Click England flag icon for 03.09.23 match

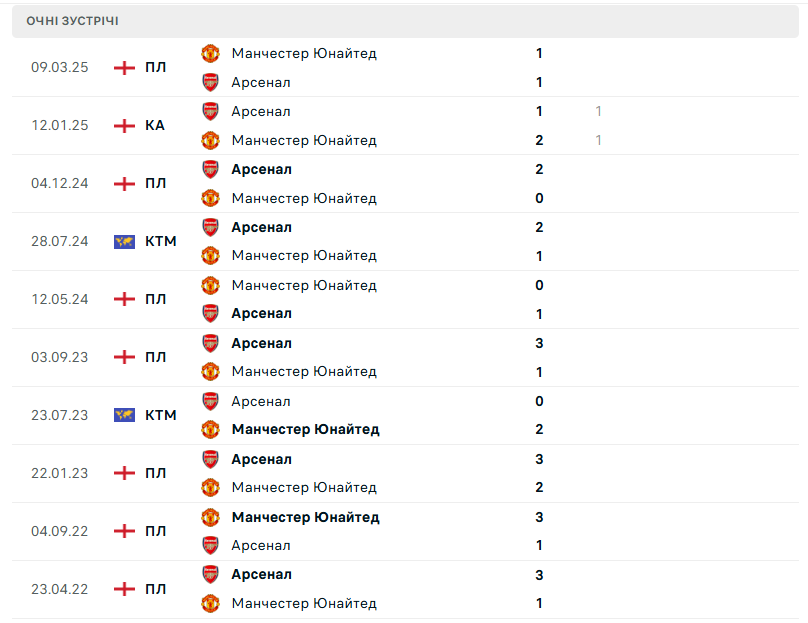[x=124, y=357]
